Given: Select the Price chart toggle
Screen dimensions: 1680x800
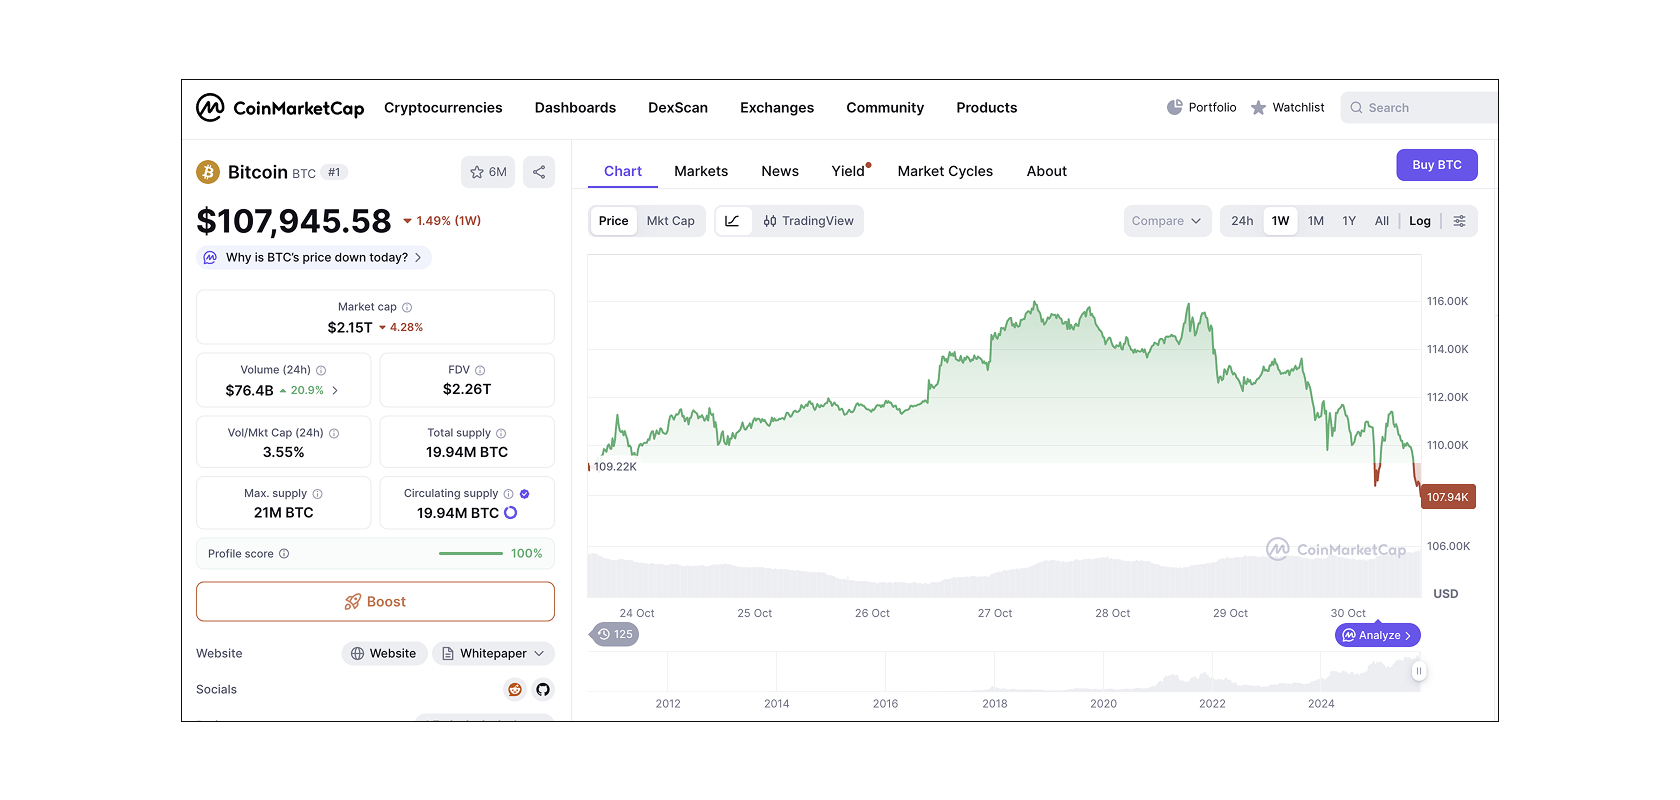Looking at the screenshot, I should pyautogui.click(x=614, y=221).
